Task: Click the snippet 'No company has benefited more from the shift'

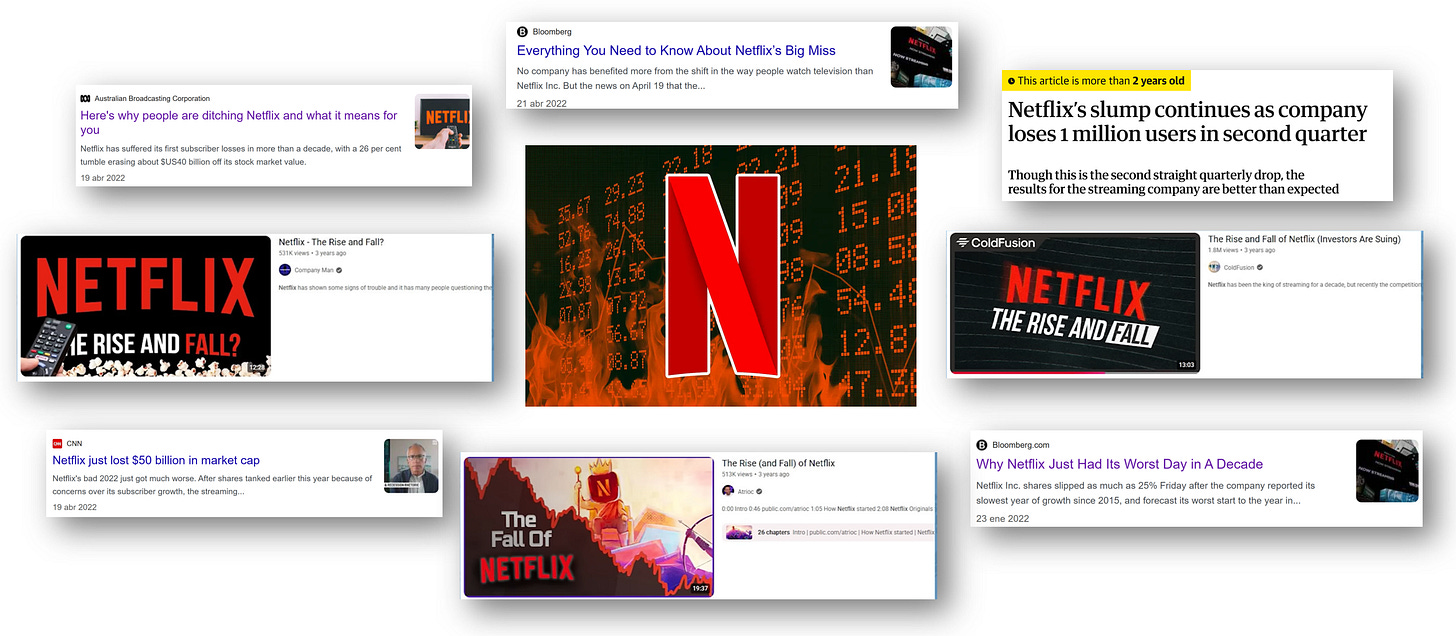Action: point(695,78)
